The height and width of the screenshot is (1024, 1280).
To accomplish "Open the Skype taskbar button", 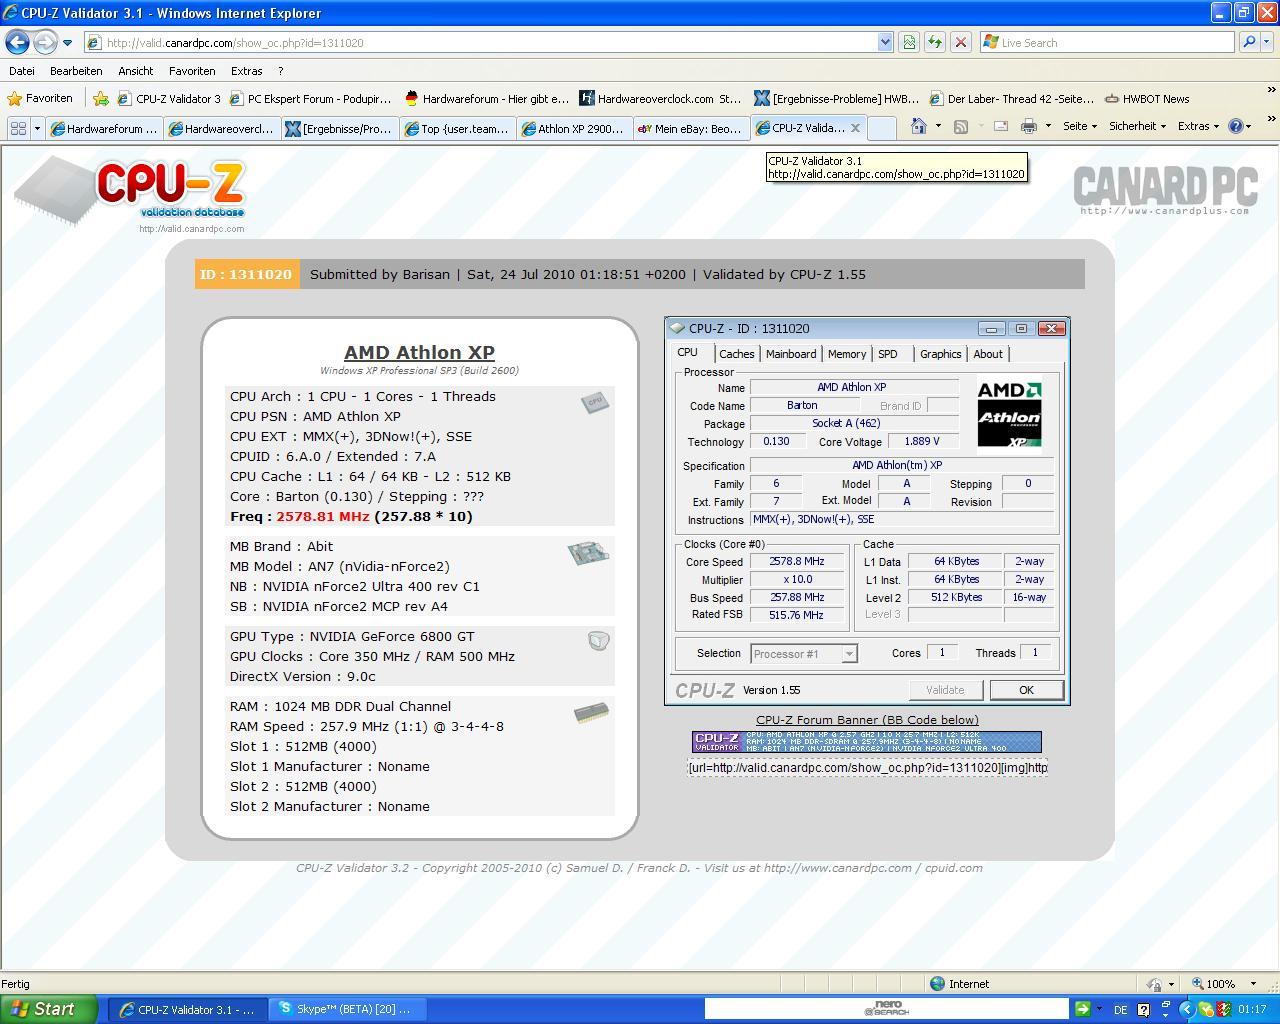I will (x=348, y=1009).
